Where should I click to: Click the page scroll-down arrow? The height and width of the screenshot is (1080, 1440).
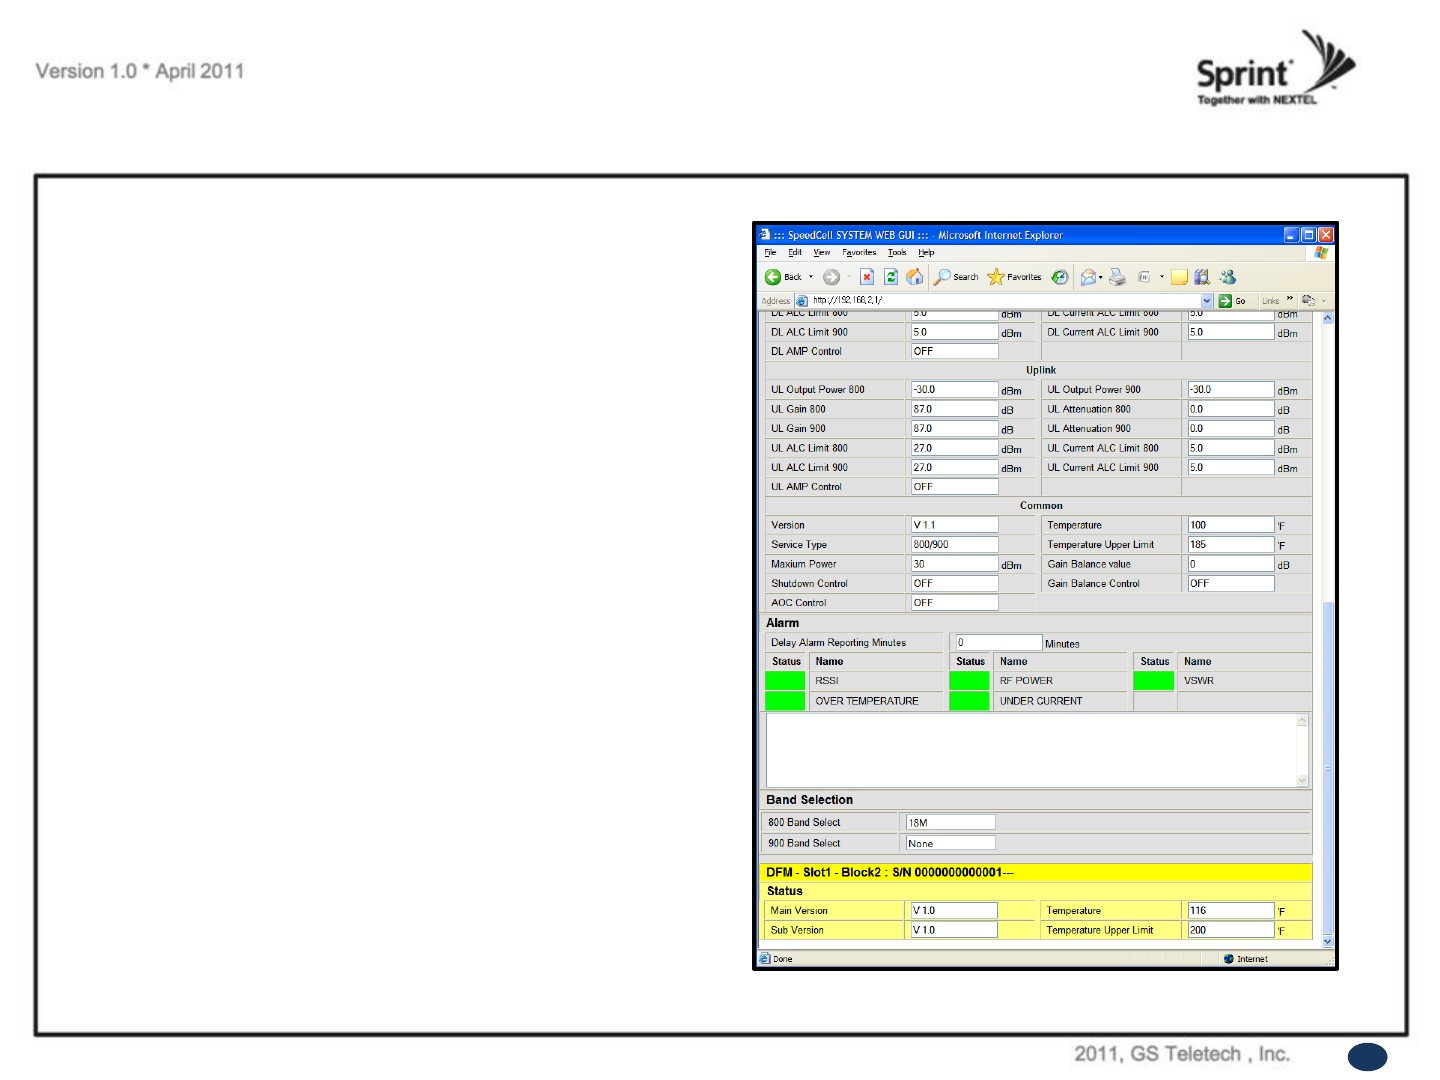click(1328, 941)
